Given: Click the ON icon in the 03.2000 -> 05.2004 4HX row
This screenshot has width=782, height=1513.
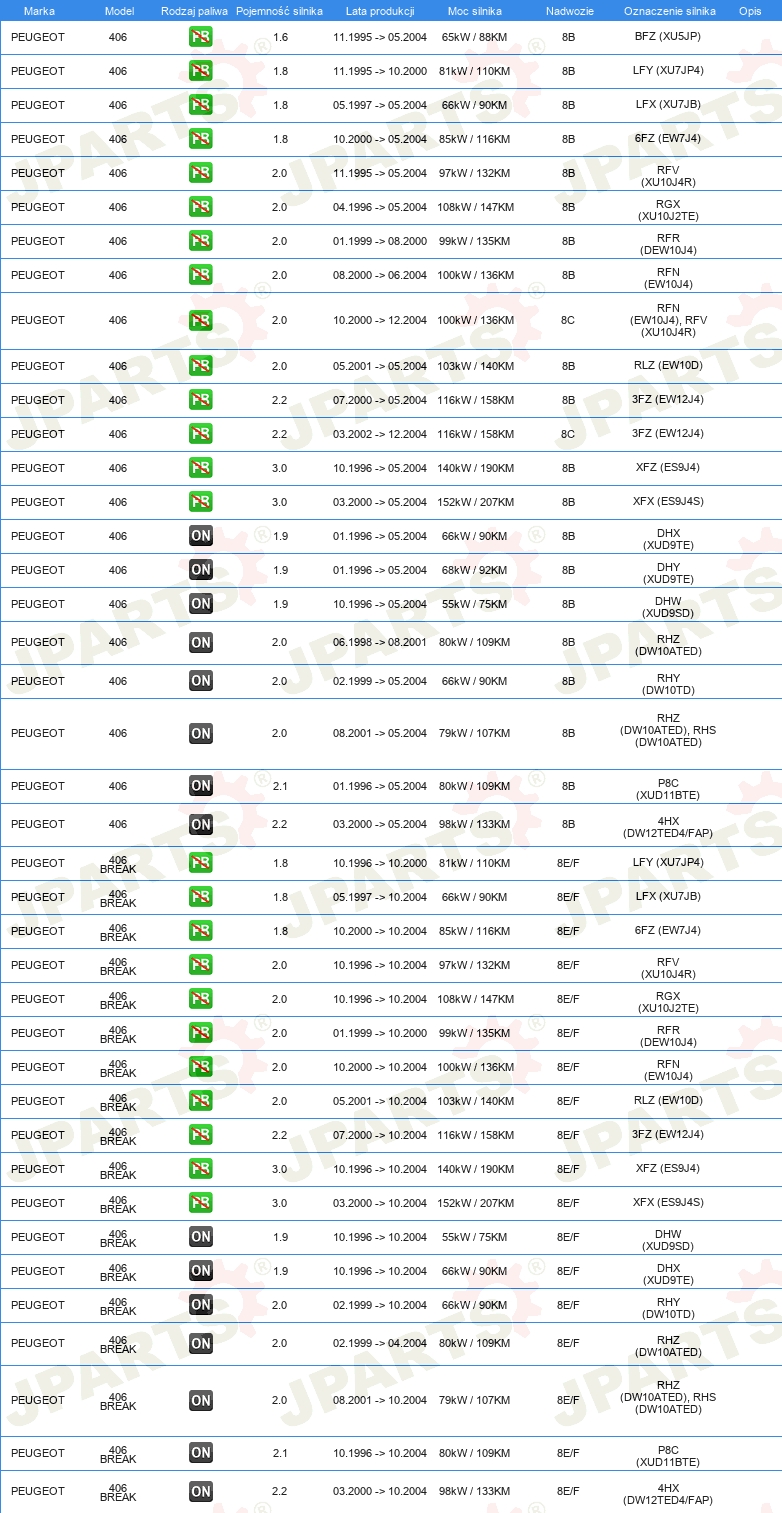Looking at the screenshot, I should pos(200,824).
